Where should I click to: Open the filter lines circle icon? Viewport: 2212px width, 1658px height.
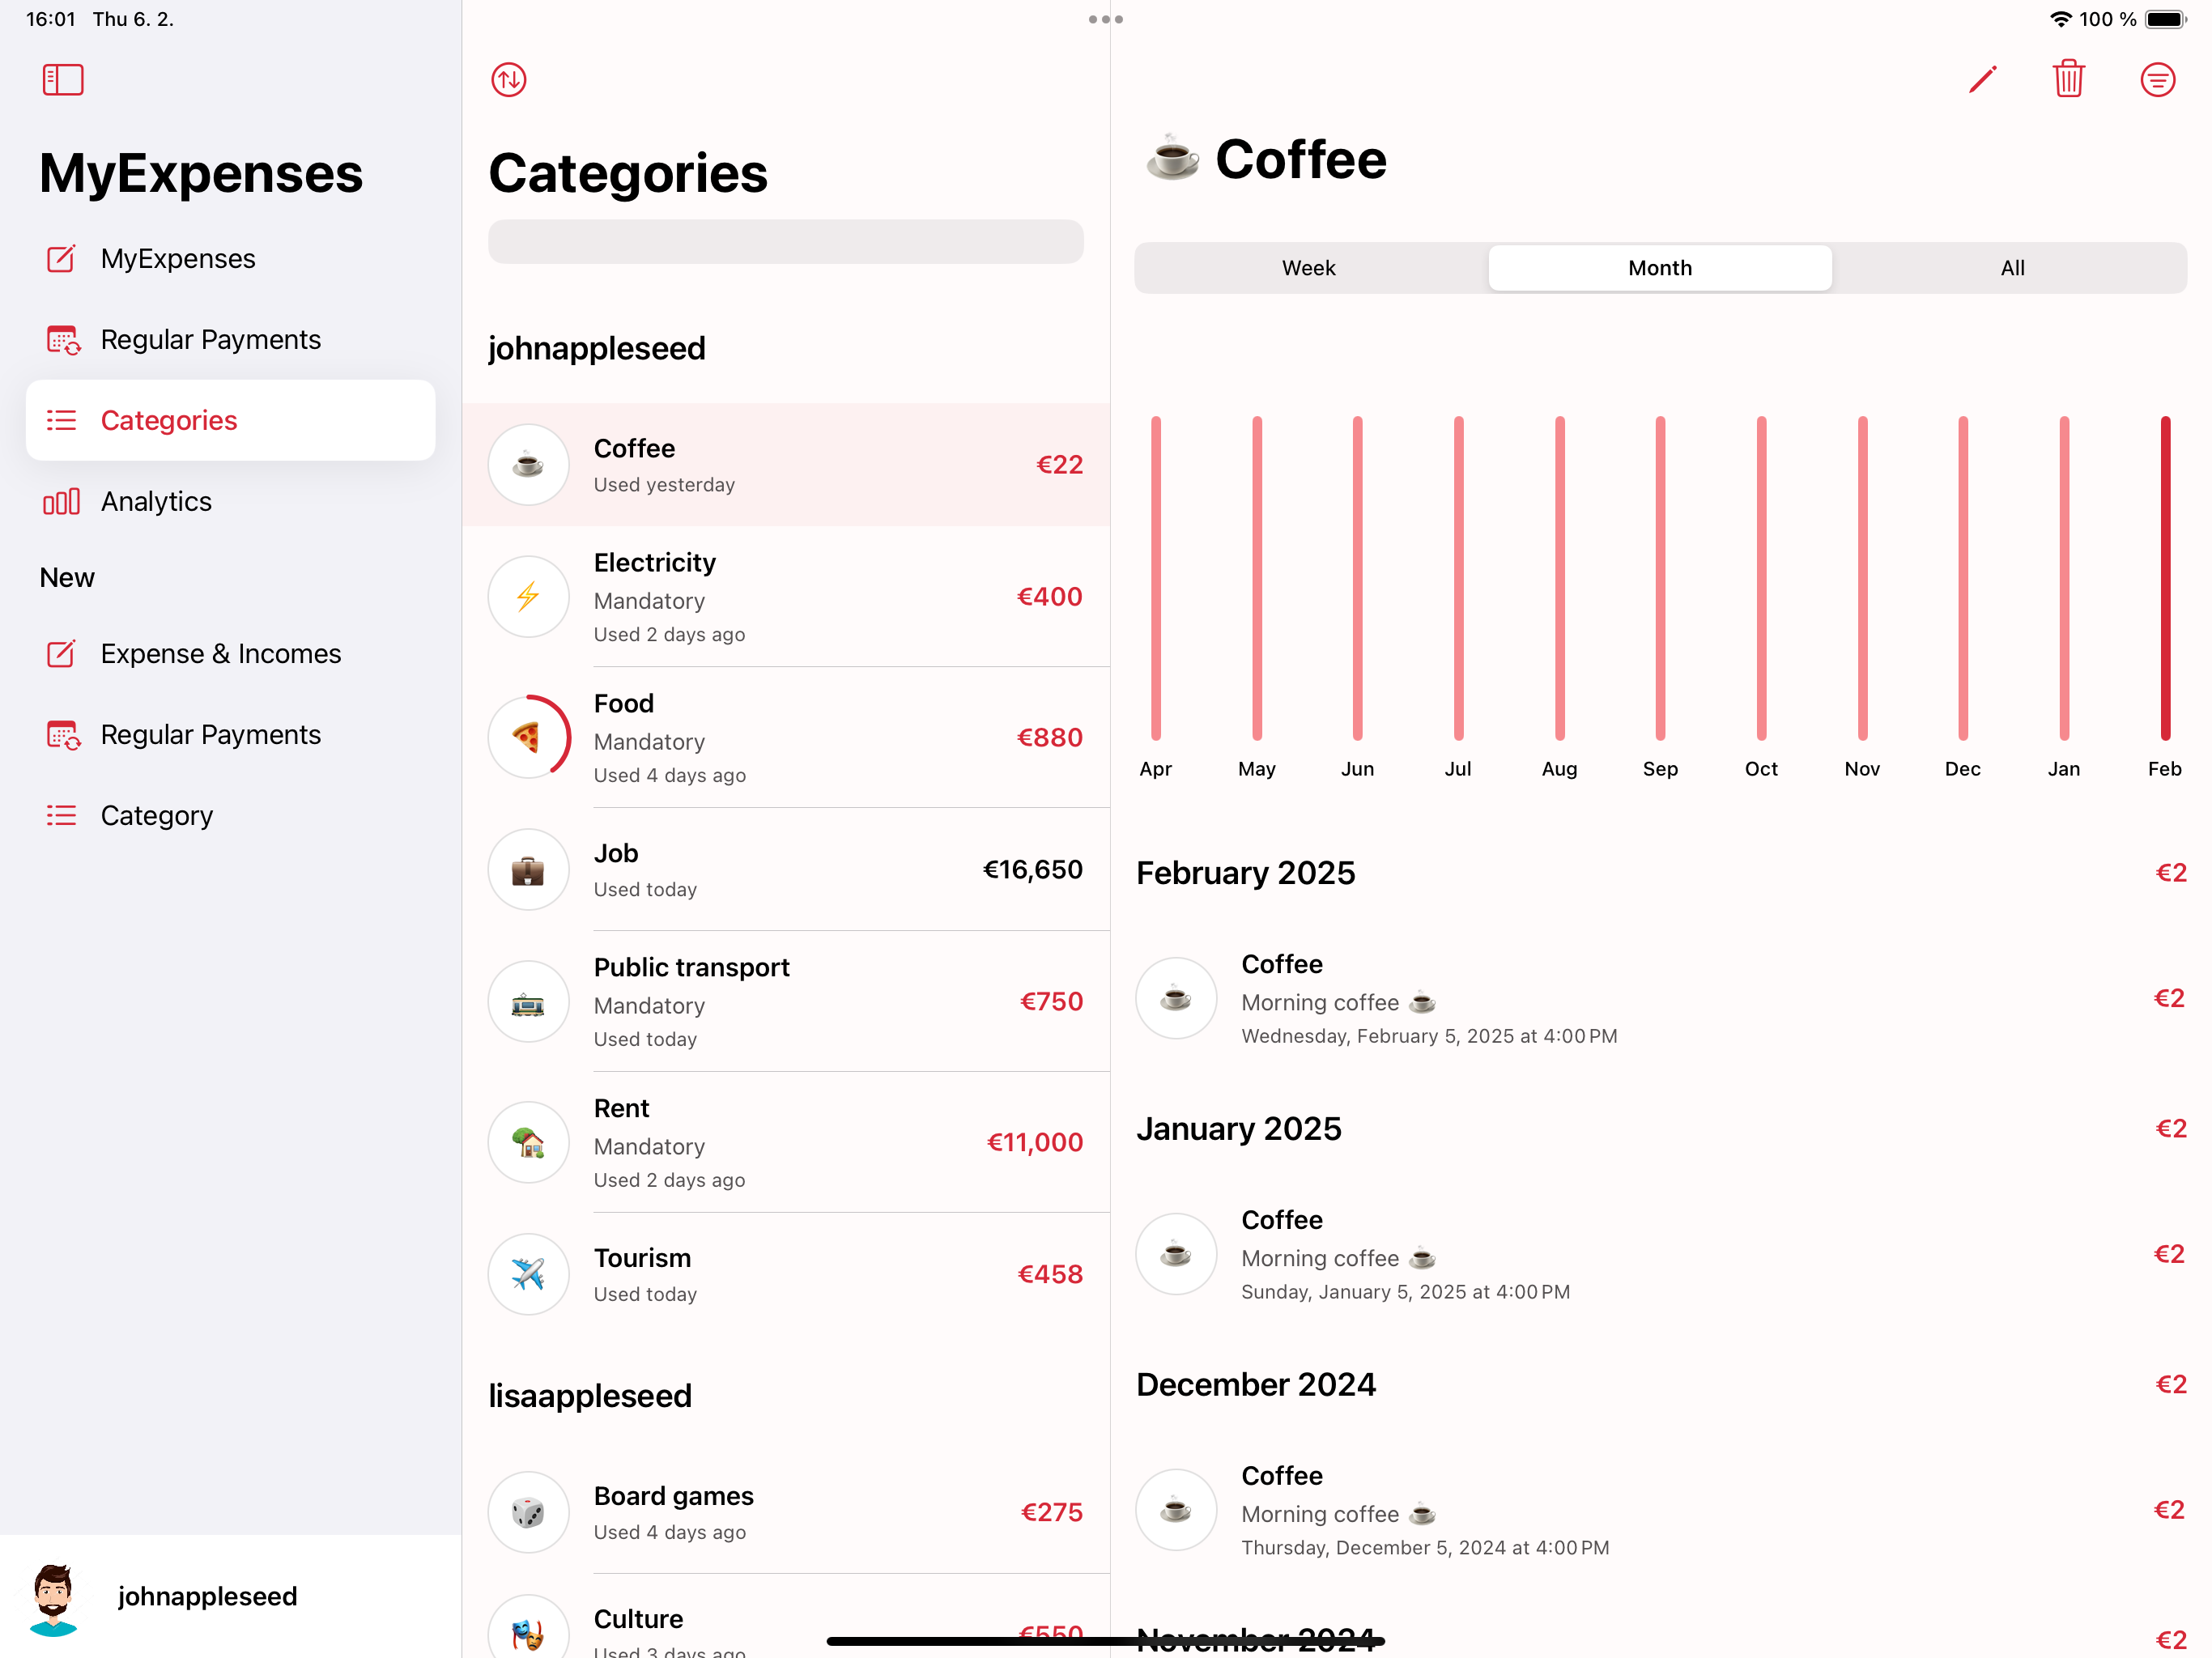pyautogui.click(x=2157, y=80)
